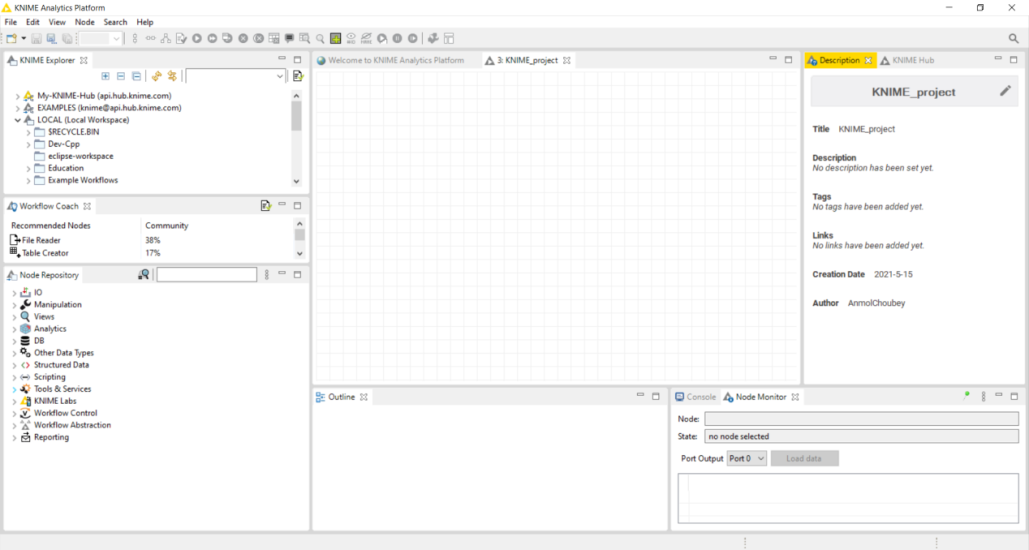The height and width of the screenshot is (550, 1029).
Task: Click the toolbar icon right after resume loop
Action: point(433,39)
